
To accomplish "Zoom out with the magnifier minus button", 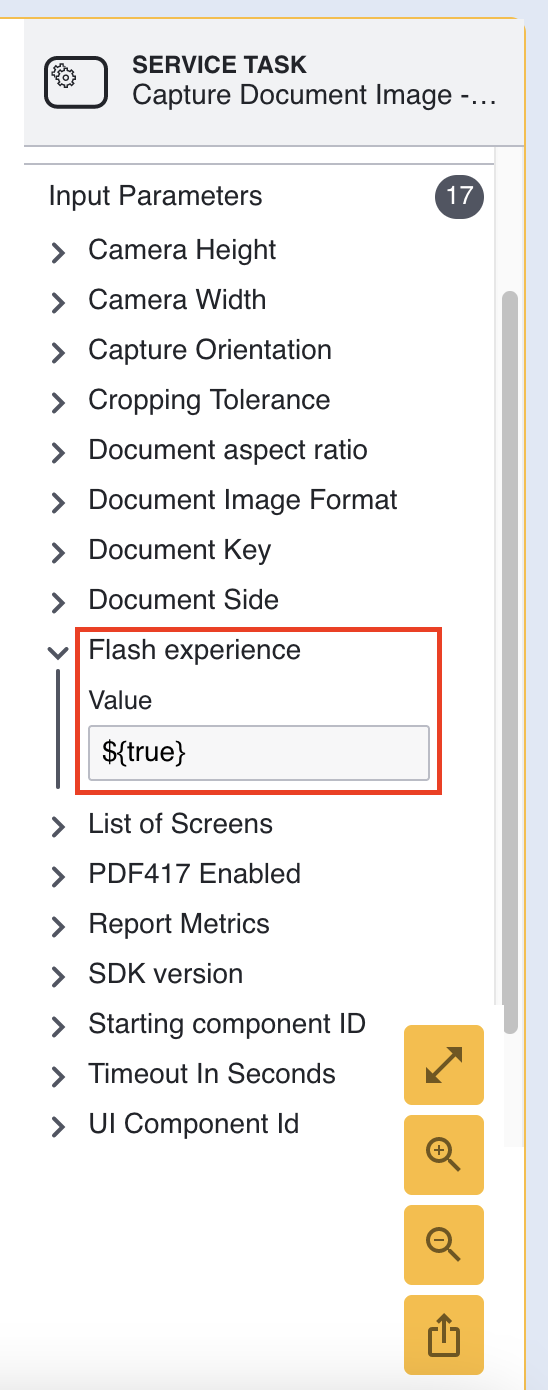I will [444, 1245].
